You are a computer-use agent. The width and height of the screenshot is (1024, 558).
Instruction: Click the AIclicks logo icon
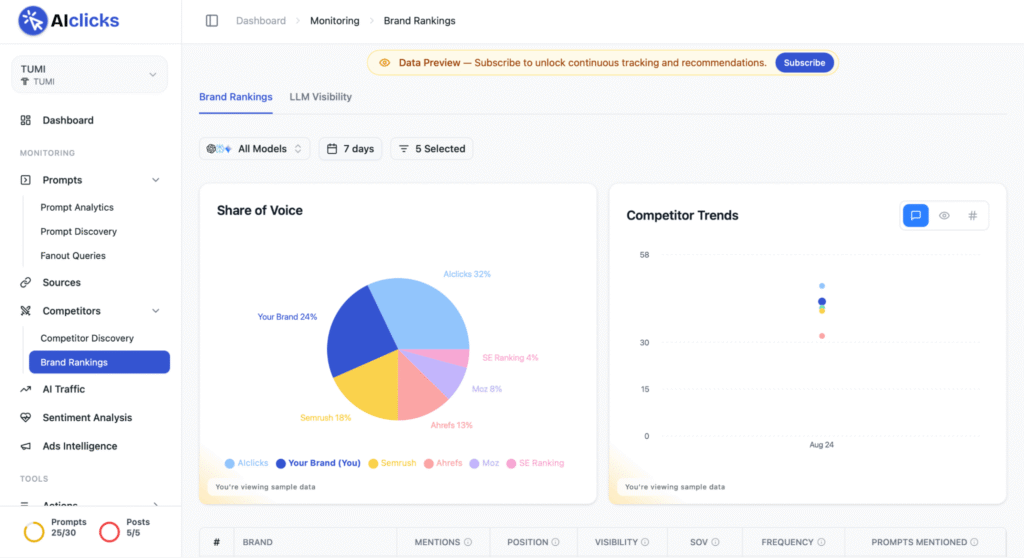click(x=33, y=21)
